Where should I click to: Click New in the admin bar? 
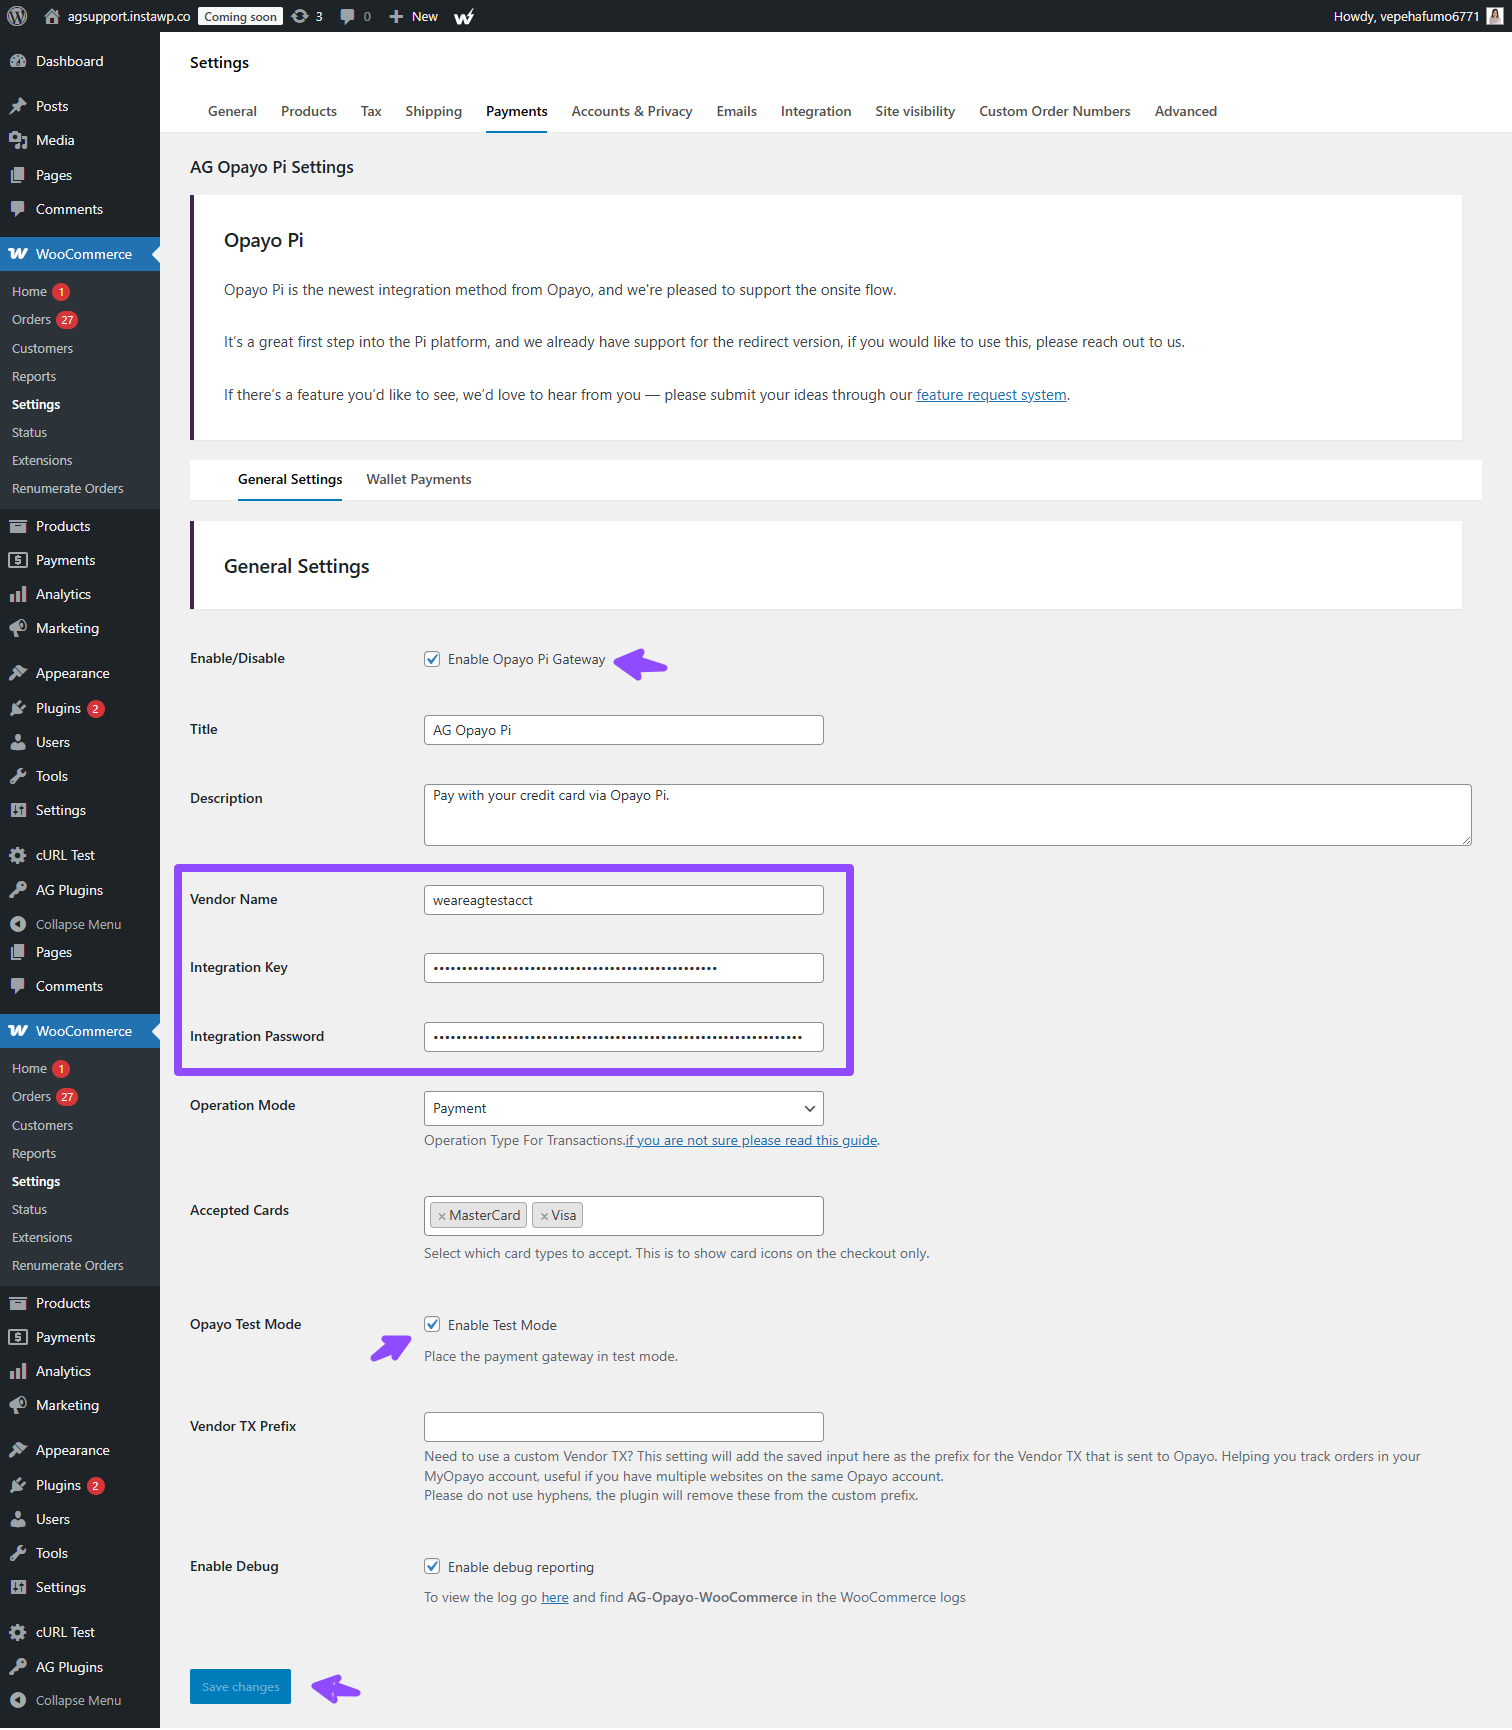click(425, 16)
